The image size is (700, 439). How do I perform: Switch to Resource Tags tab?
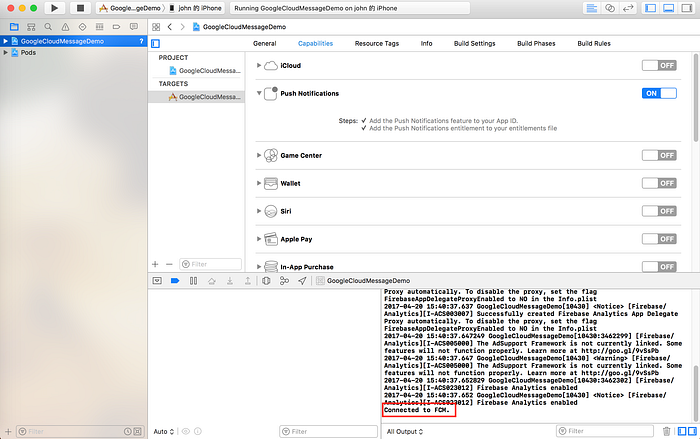point(377,43)
